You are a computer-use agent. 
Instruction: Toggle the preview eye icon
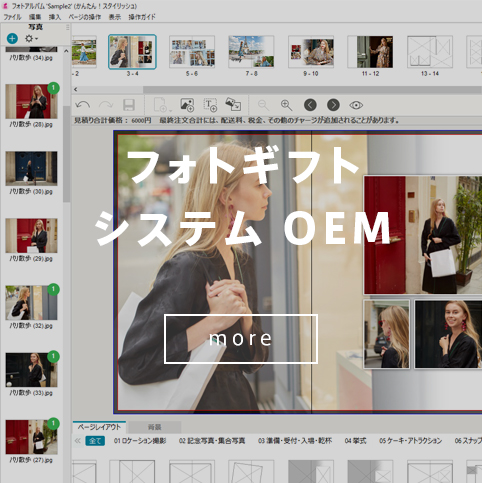[356, 105]
